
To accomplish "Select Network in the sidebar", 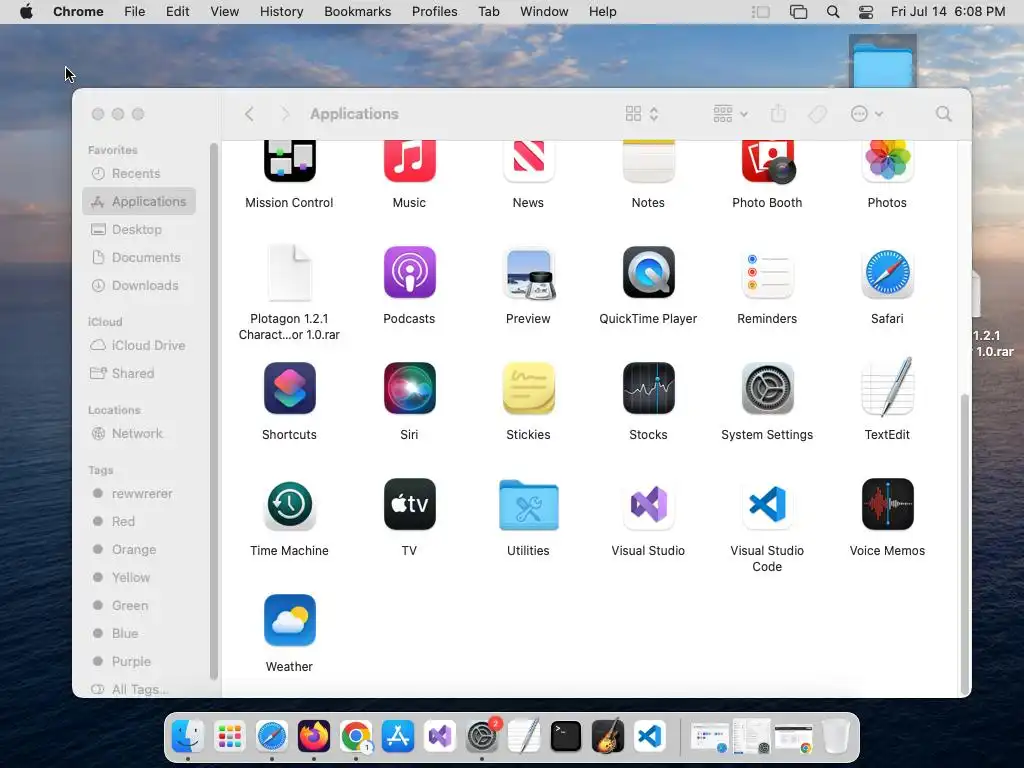I will click(x=139, y=434).
